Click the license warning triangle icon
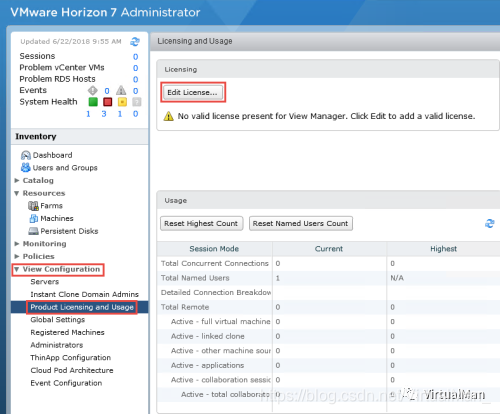This screenshot has height=414, width=500. pos(169,116)
